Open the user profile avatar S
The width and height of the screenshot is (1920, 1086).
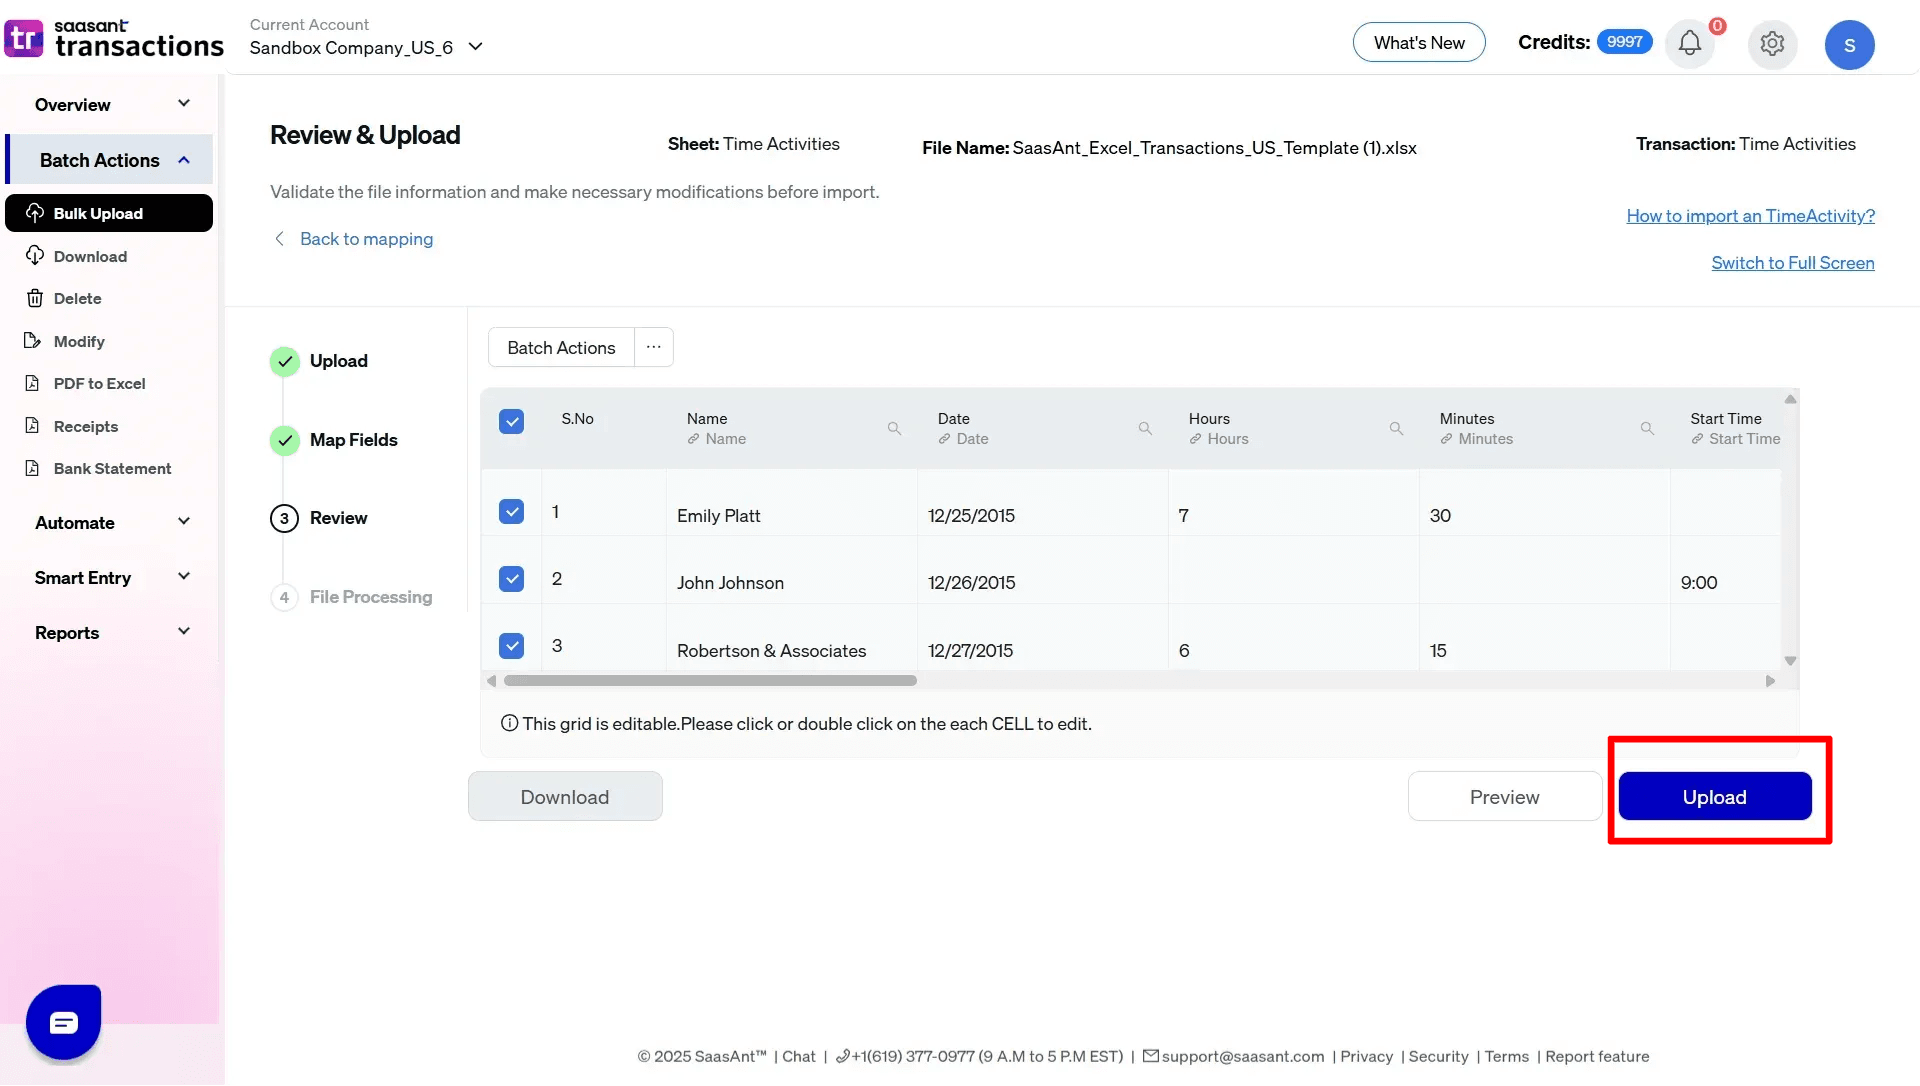coord(1849,45)
